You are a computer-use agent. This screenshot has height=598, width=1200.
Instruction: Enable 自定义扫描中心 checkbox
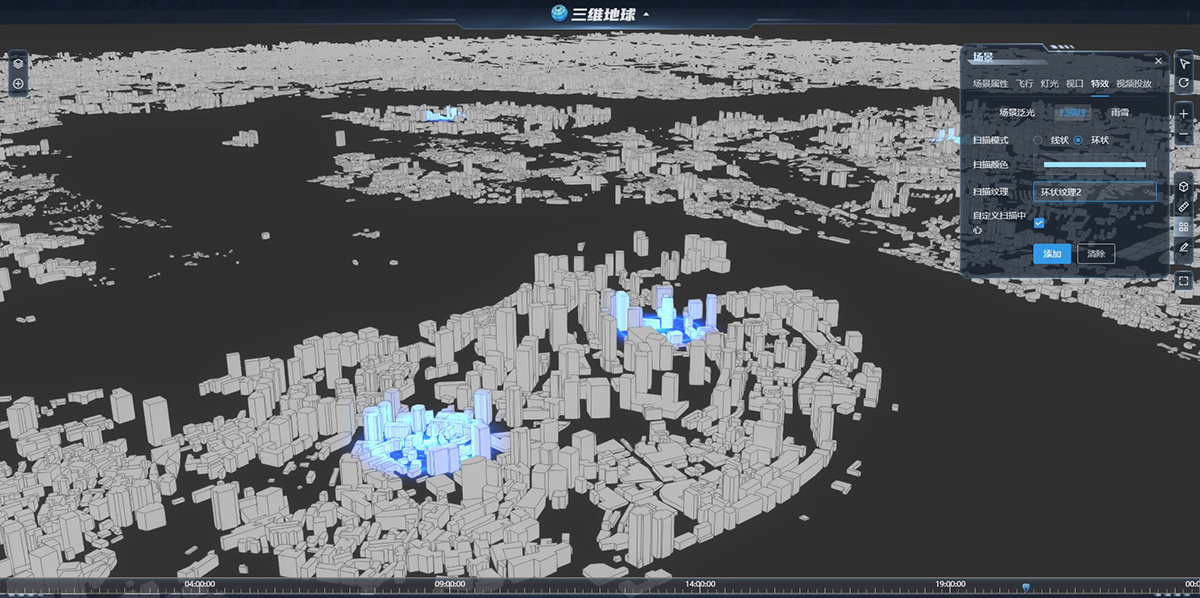tap(1039, 223)
